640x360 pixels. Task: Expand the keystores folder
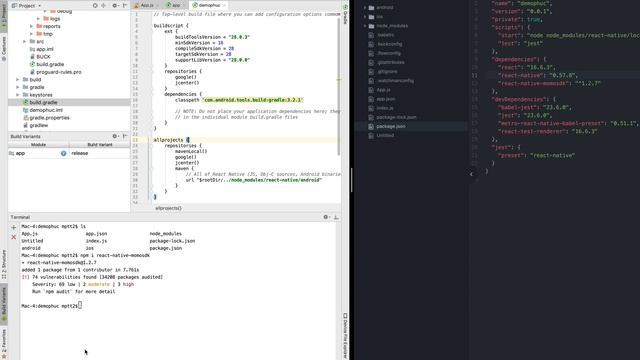coord(18,95)
